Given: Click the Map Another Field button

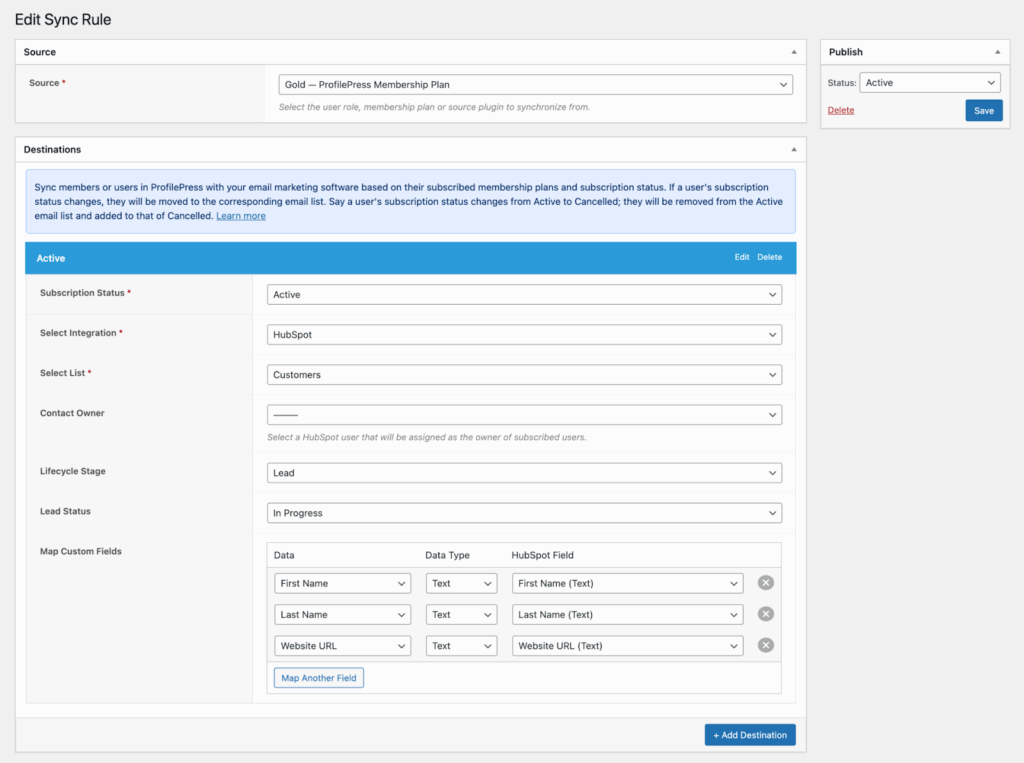Looking at the screenshot, I should (318, 677).
